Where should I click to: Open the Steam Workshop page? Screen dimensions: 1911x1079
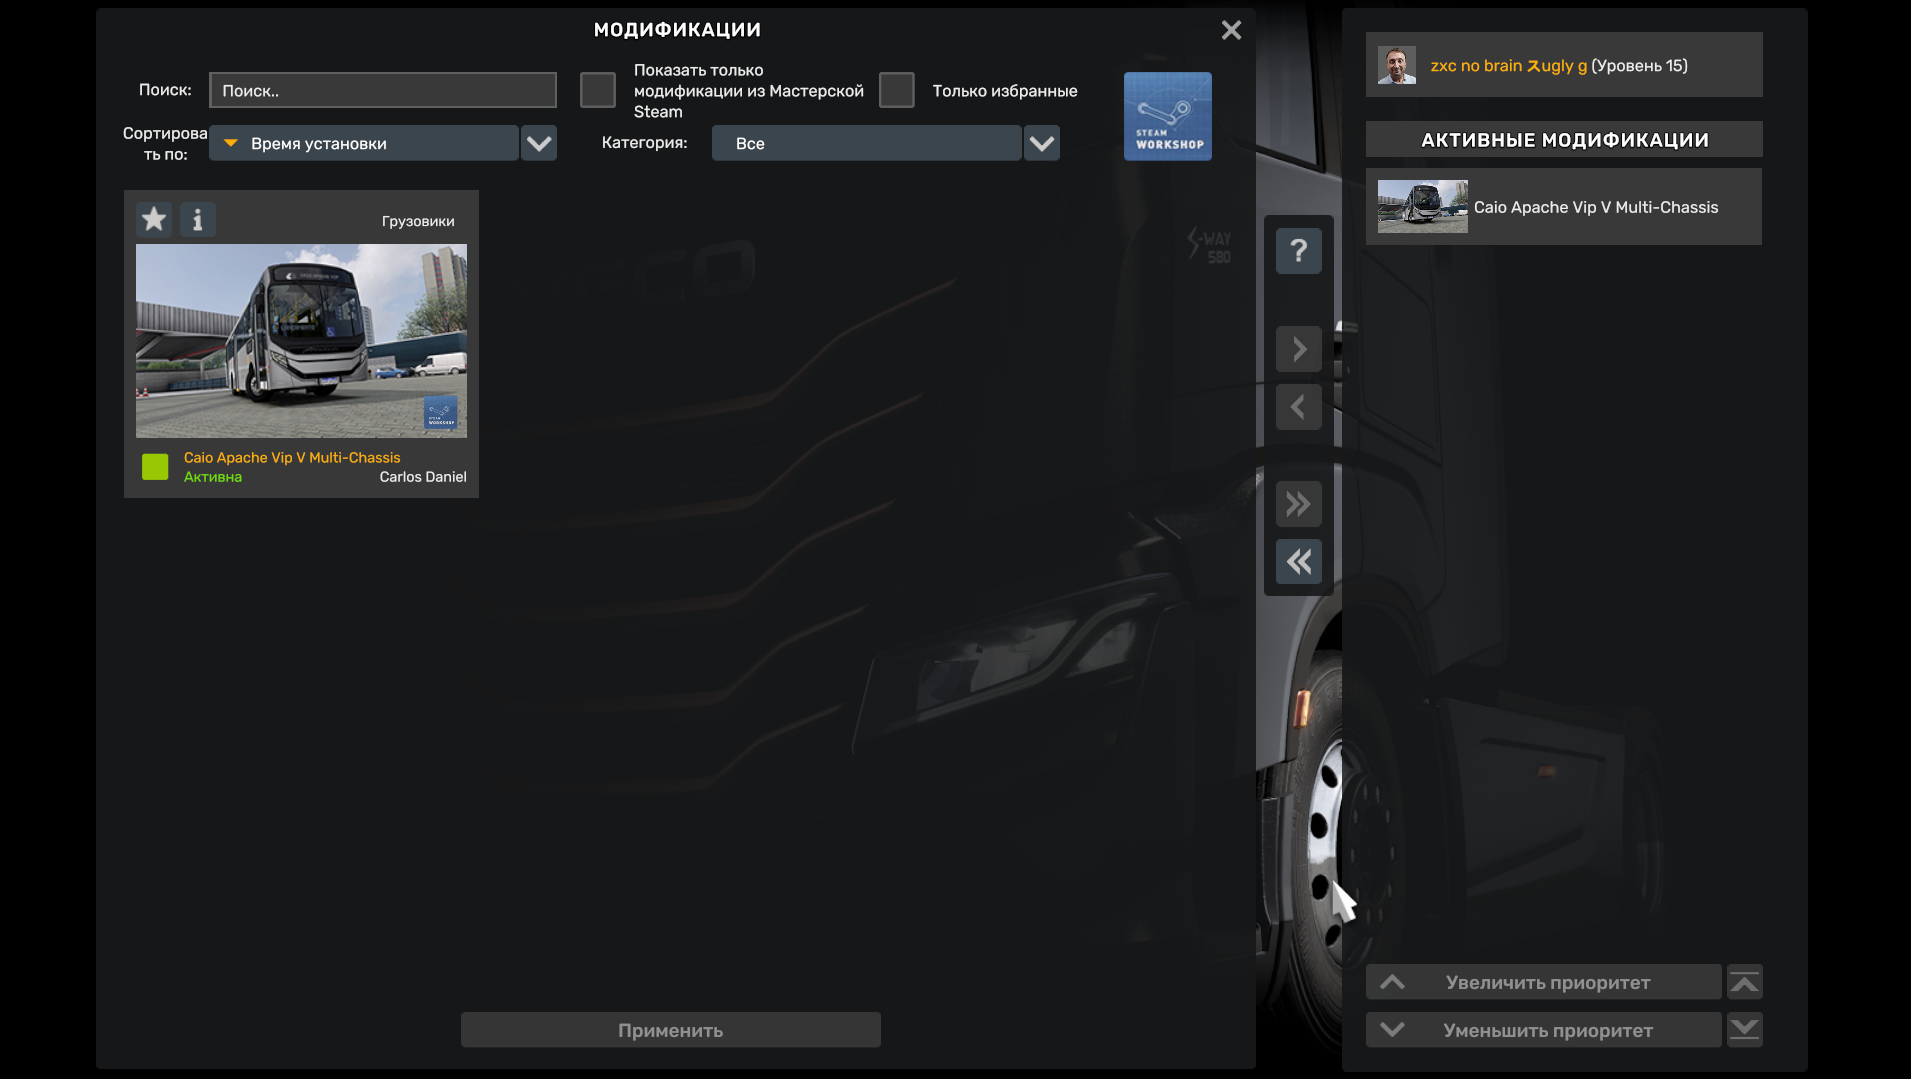[x=1167, y=116]
